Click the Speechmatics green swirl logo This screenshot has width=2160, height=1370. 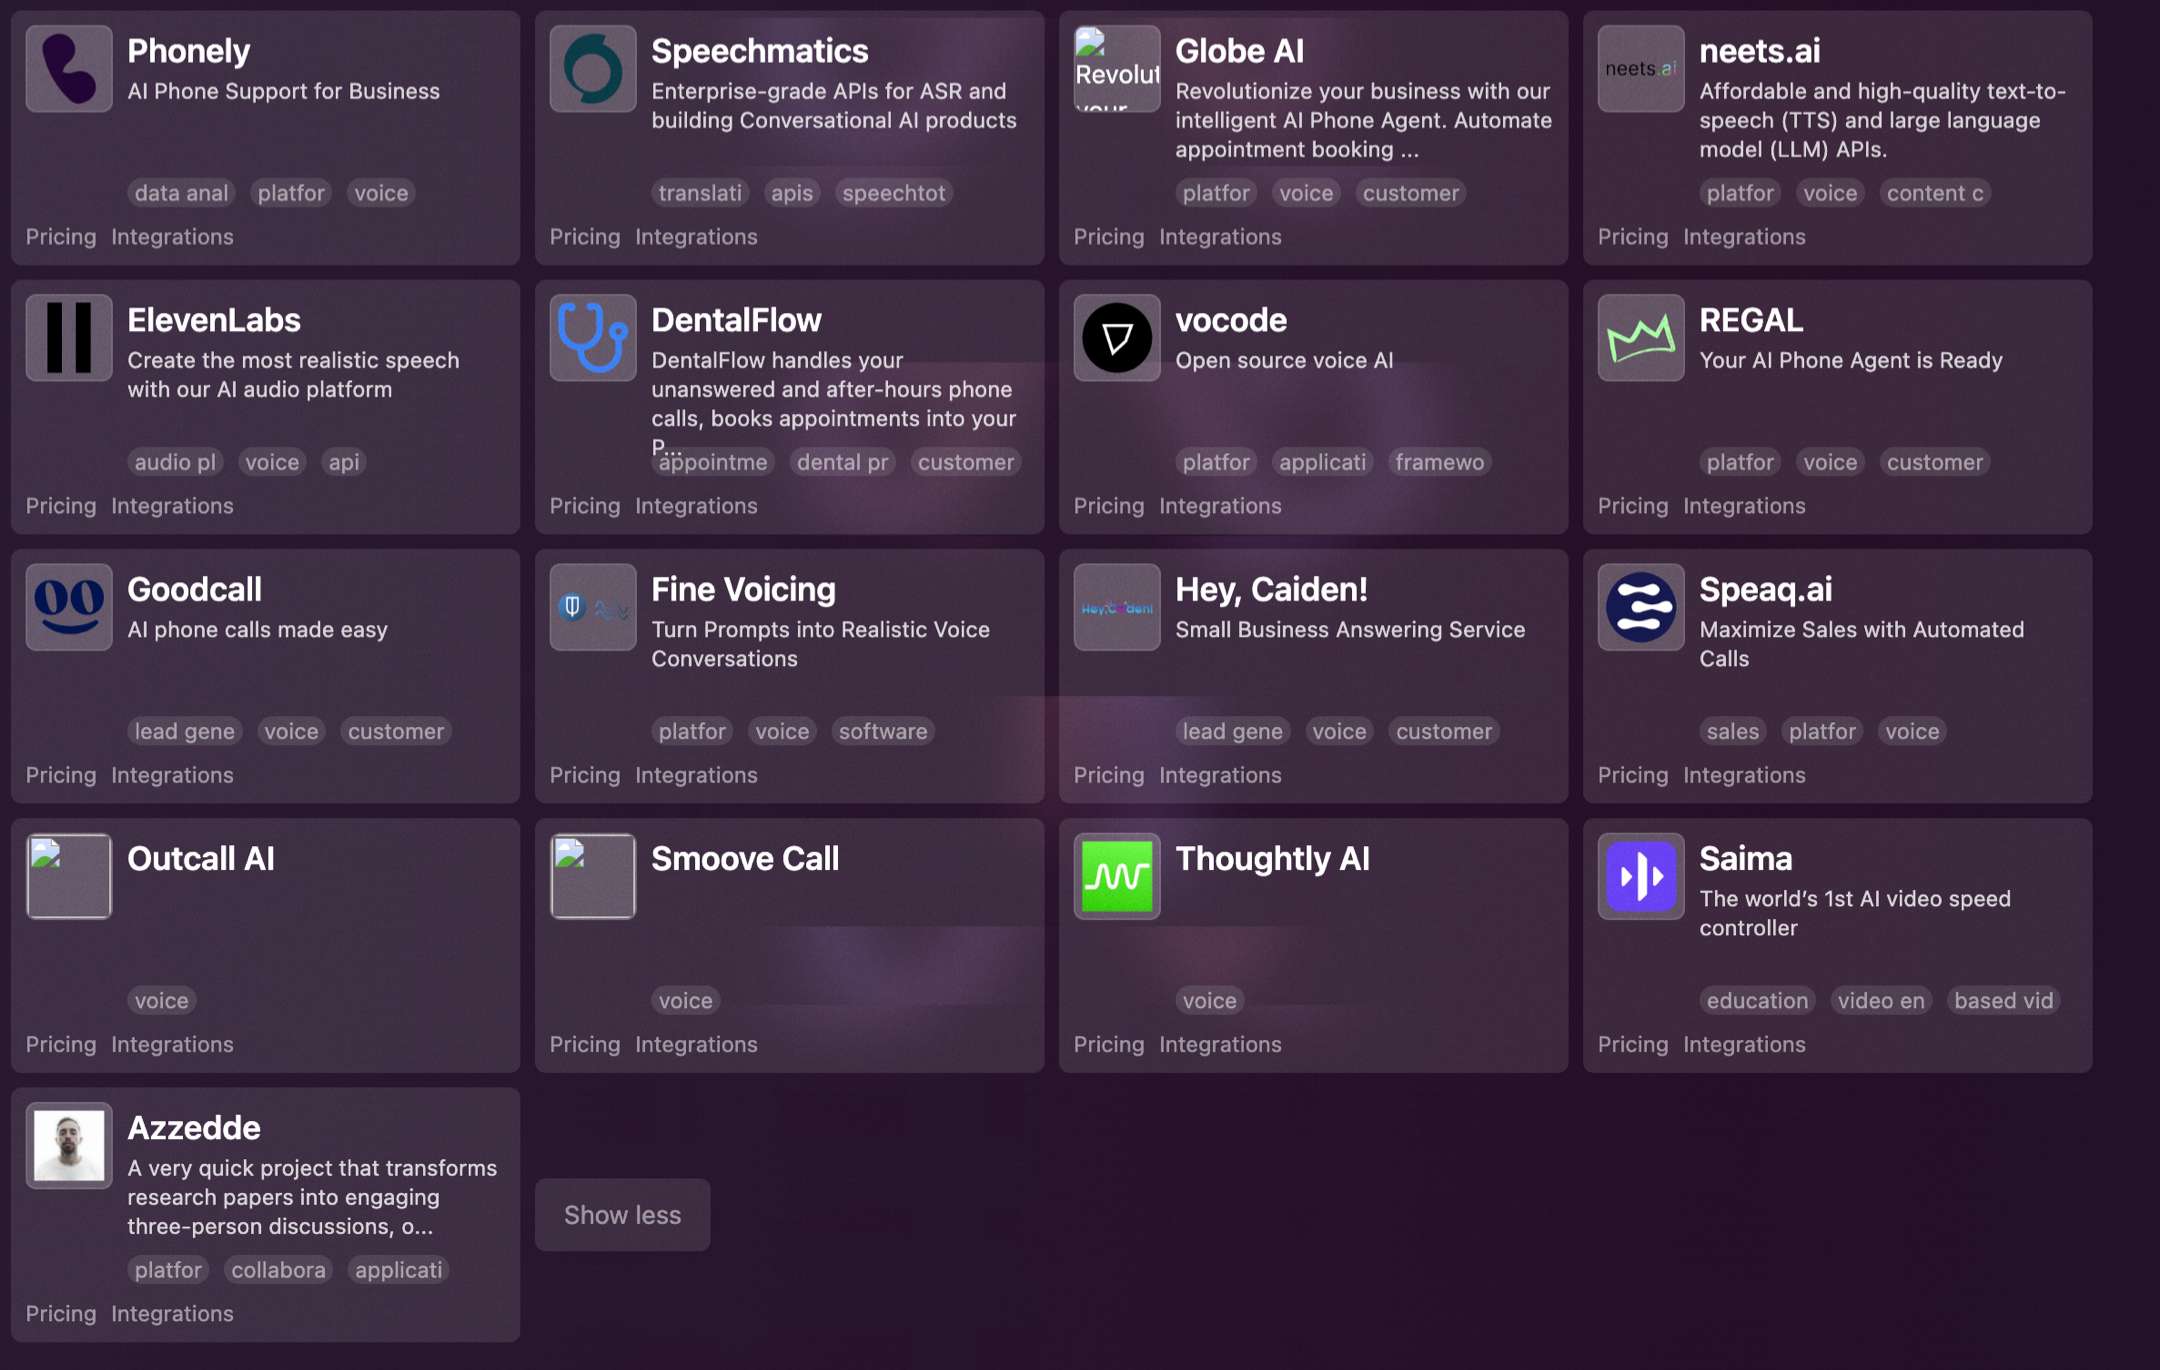point(593,69)
